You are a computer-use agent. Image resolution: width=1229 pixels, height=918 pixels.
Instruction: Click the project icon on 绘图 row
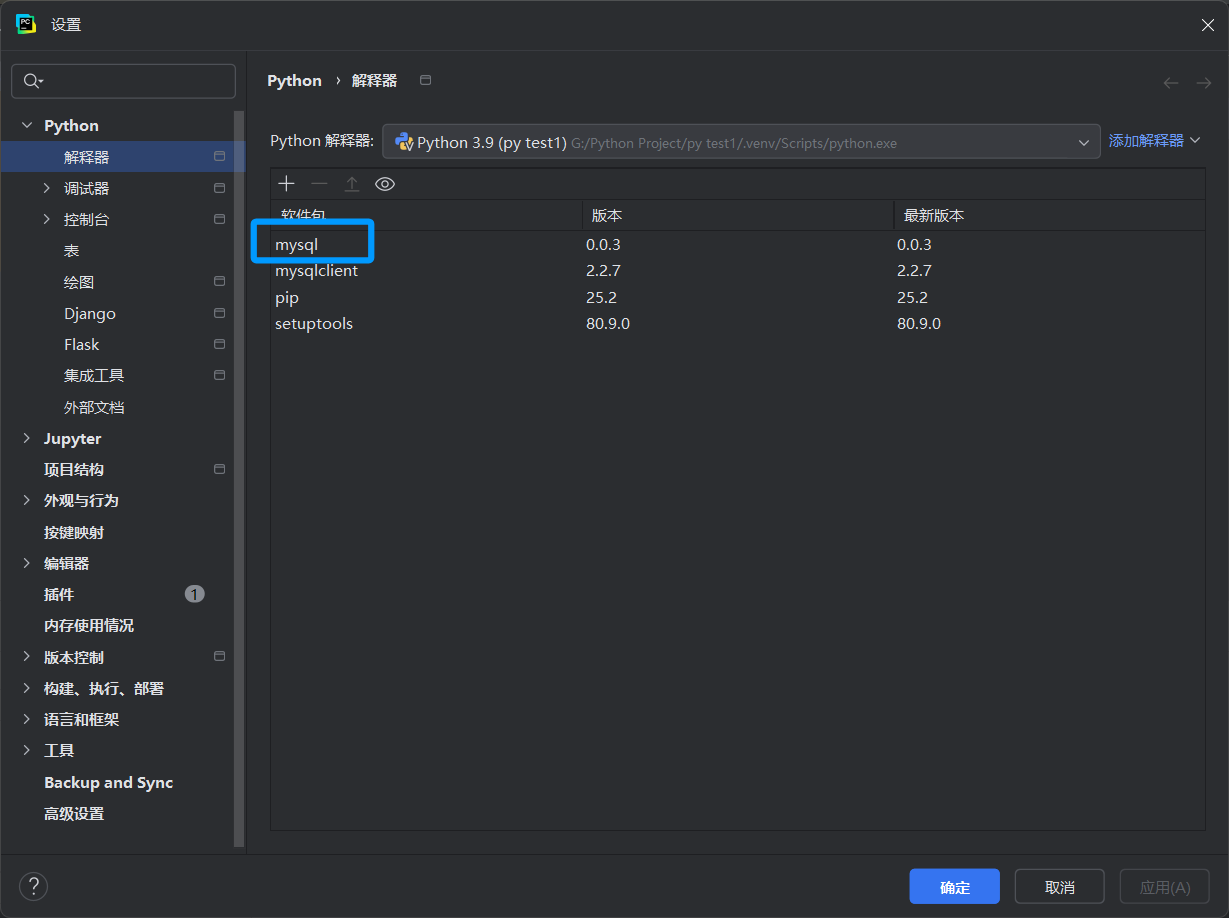(x=219, y=282)
